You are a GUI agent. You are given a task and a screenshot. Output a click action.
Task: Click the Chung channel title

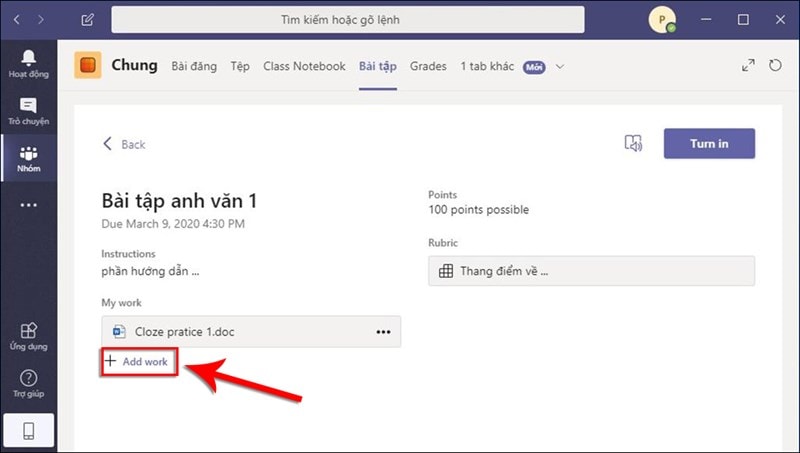(134, 65)
